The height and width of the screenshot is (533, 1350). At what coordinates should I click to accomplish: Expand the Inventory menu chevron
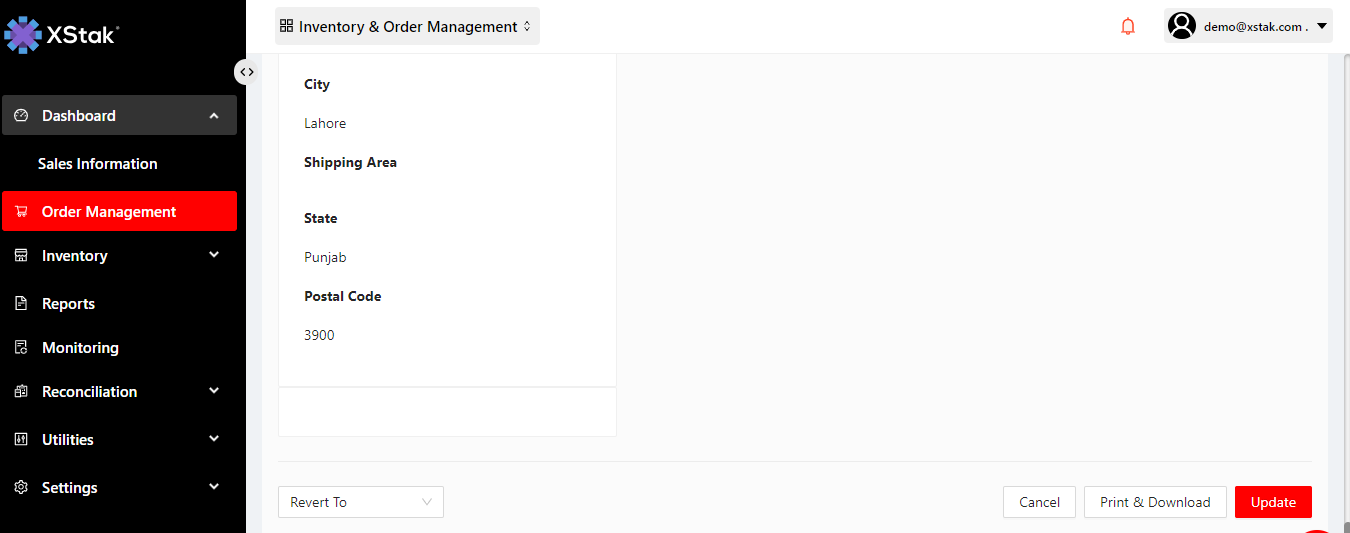[x=214, y=255]
